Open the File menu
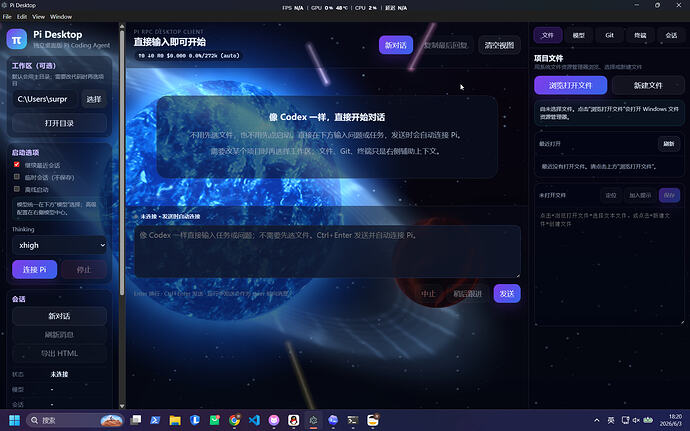The width and height of the screenshot is (690, 431). tap(7, 17)
